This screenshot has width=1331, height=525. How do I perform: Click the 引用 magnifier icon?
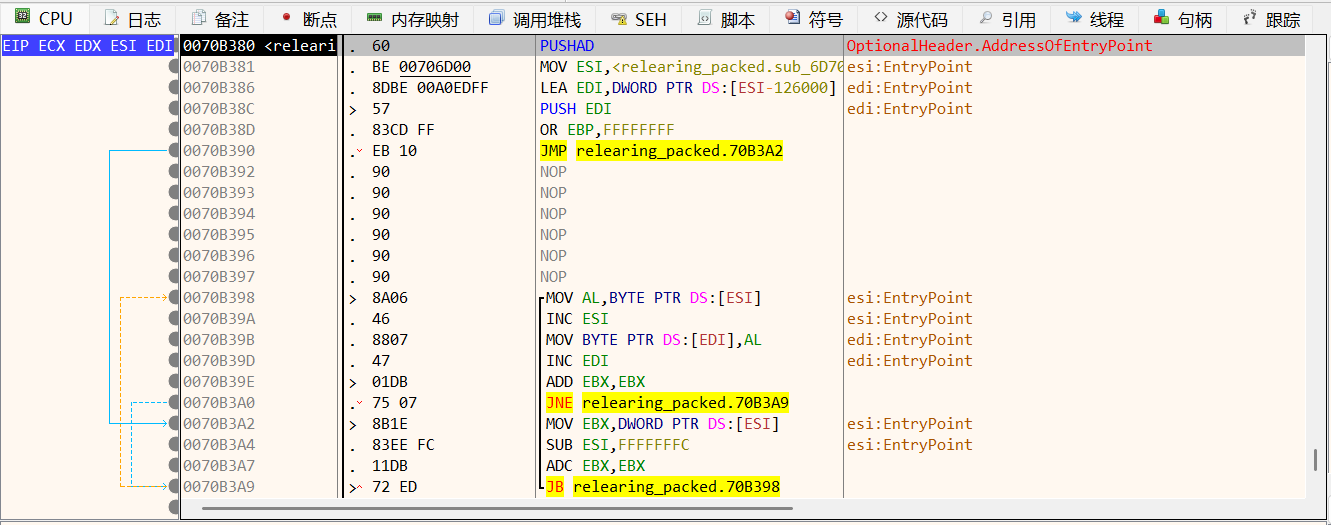pos(985,18)
